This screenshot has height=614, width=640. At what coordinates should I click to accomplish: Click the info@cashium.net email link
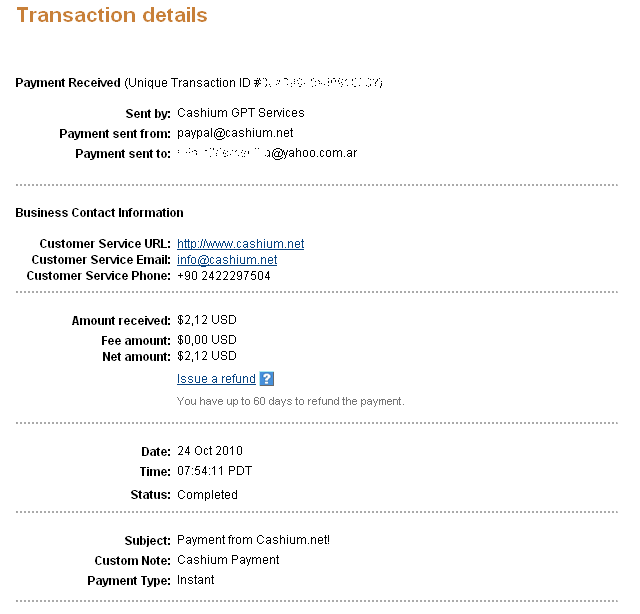pyautogui.click(x=227, y=260)
